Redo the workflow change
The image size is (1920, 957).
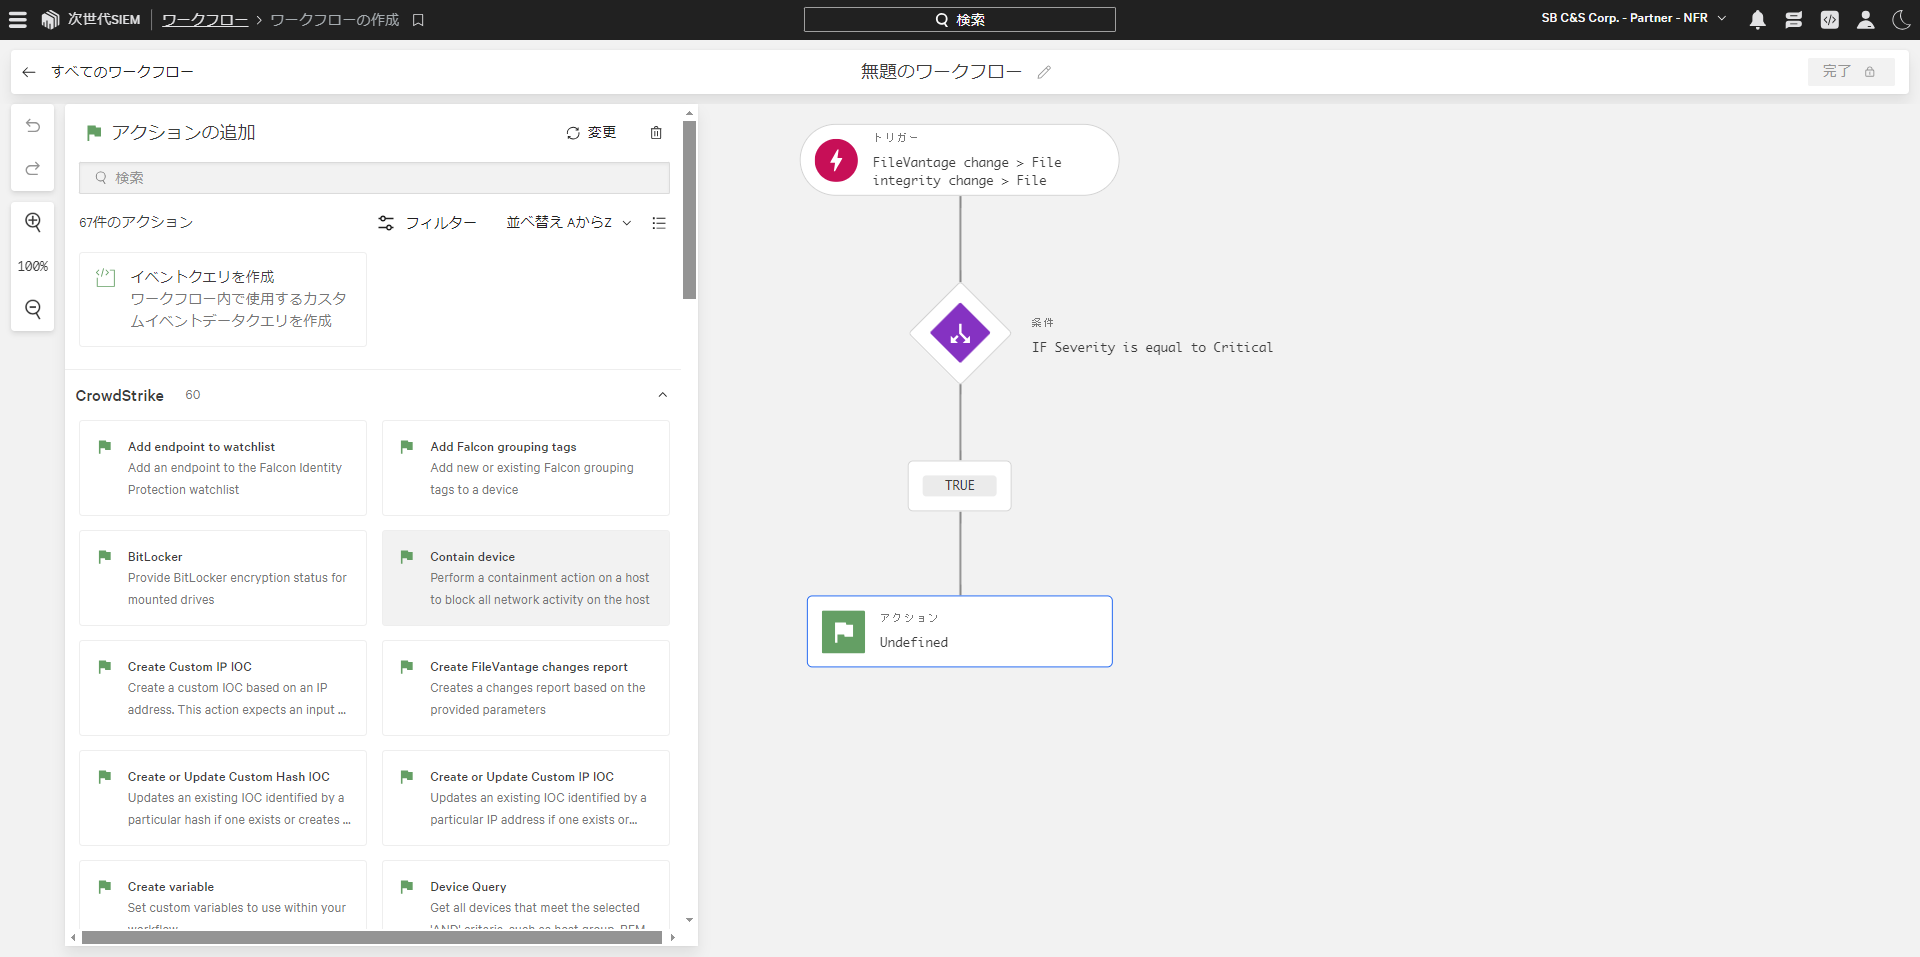tap(33, 168)
